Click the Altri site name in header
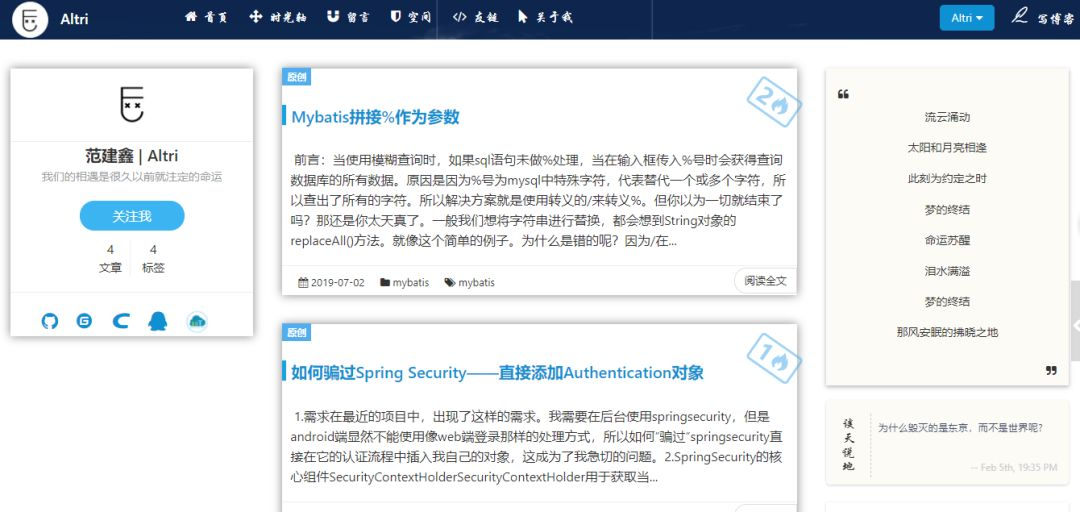This screenshot has height=512, width=1080. click(74, 19)
